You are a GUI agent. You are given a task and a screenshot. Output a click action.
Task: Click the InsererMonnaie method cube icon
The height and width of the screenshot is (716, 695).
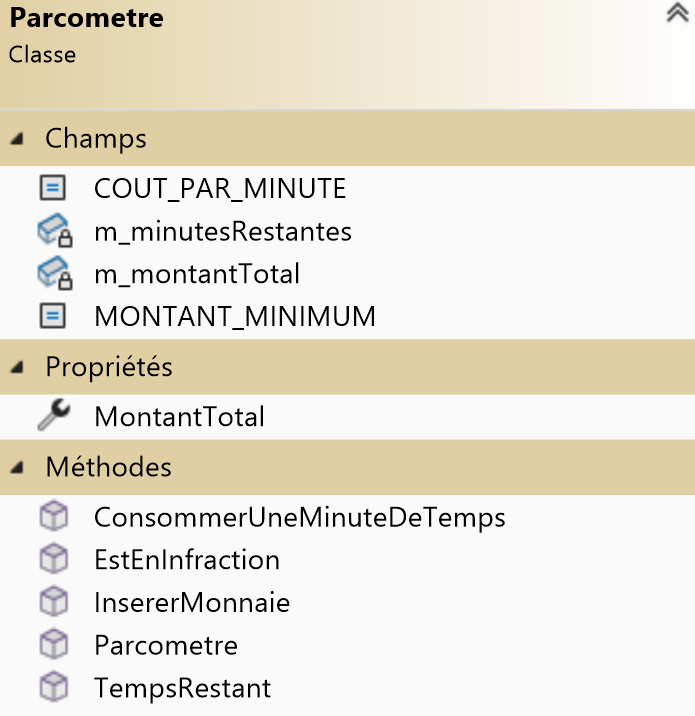click(53, 603)
